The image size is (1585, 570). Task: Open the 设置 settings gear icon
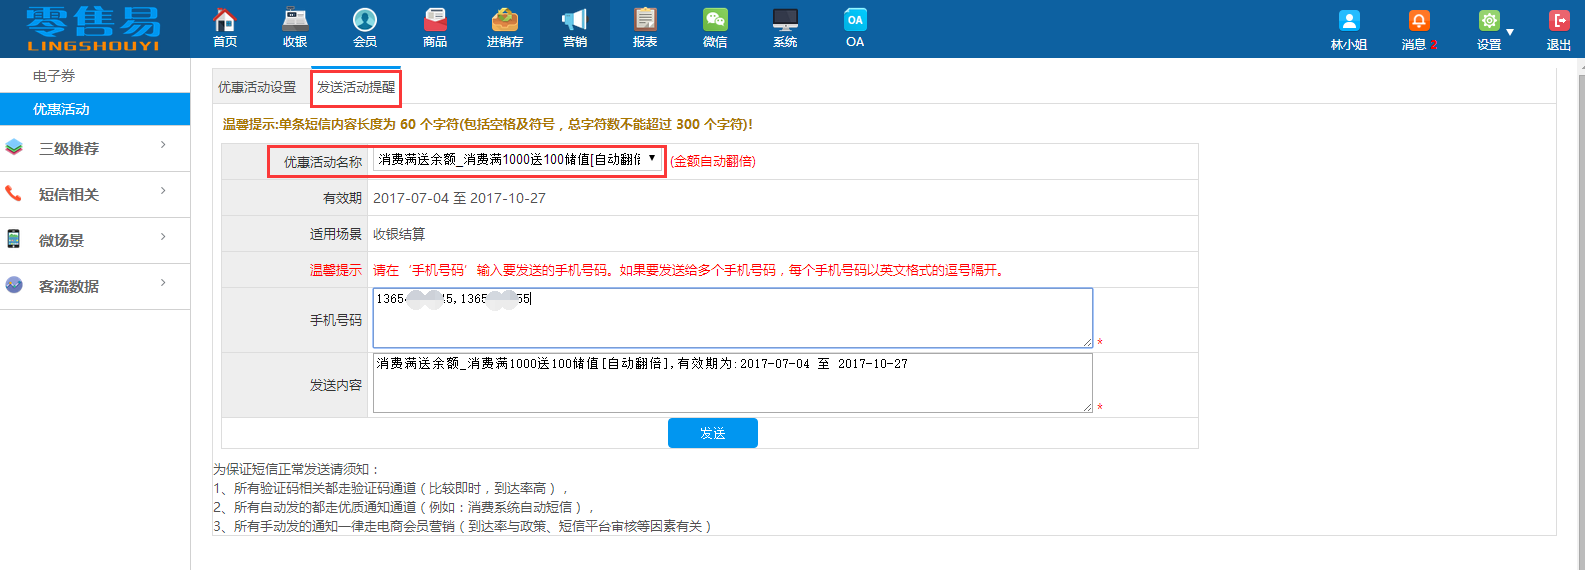1489,21
